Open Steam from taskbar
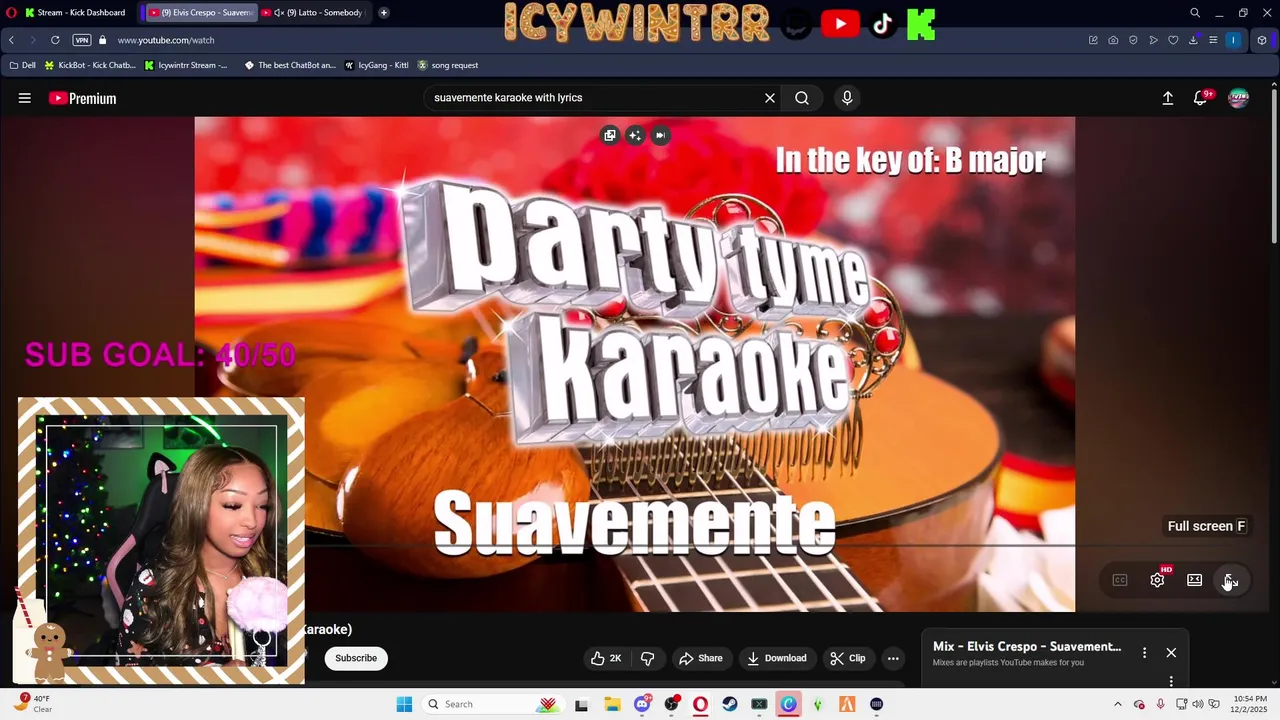This screenshot has width=1280, height=720. coord(729,704)
